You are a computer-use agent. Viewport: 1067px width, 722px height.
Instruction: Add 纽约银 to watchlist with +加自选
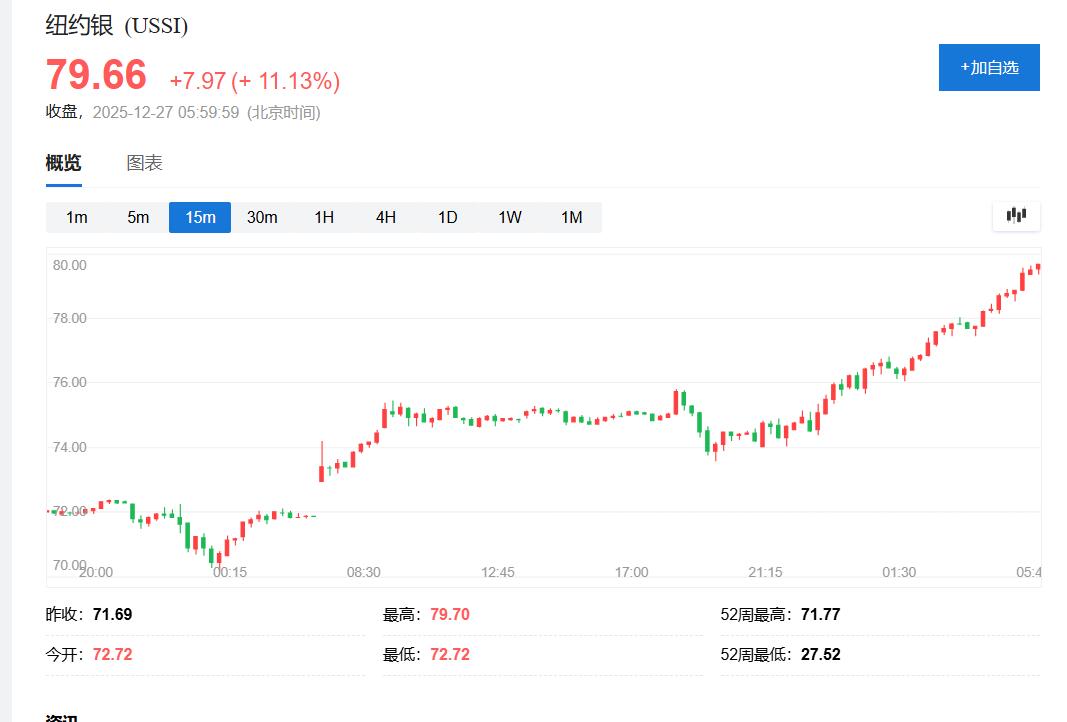pyautogui.click(x=988, y=67)
